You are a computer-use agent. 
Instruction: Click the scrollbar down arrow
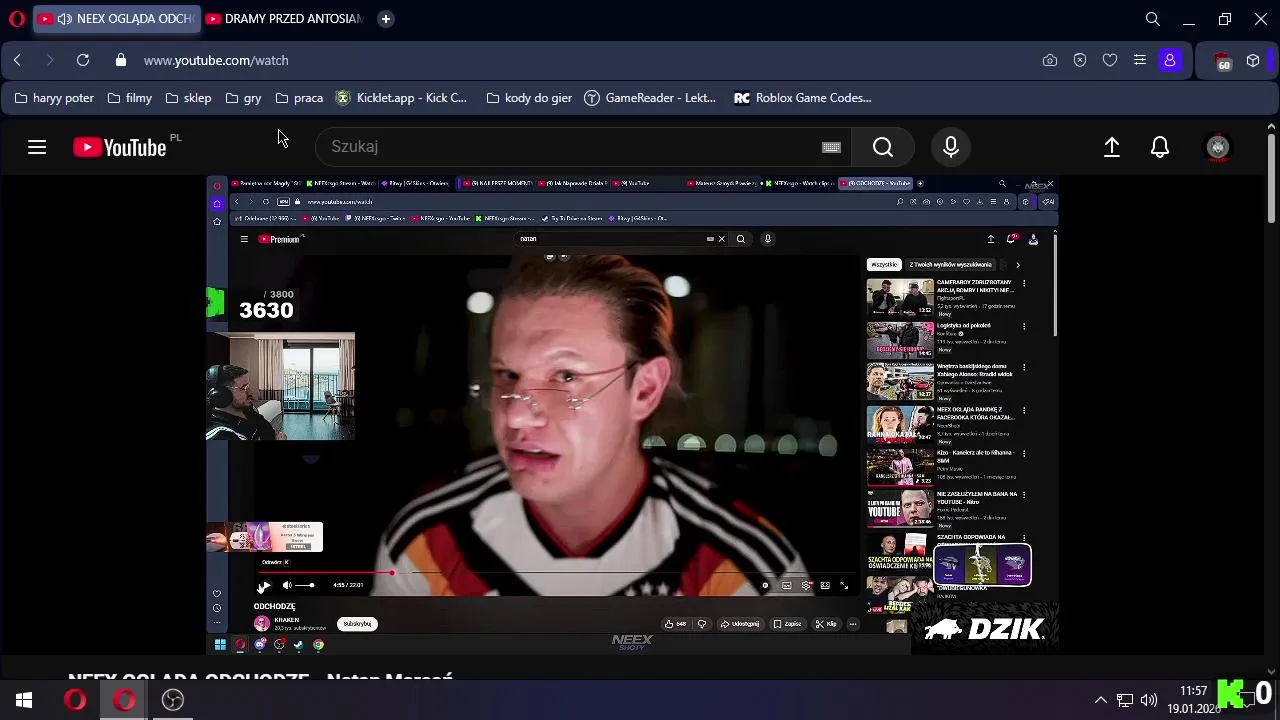[1271, 671]
